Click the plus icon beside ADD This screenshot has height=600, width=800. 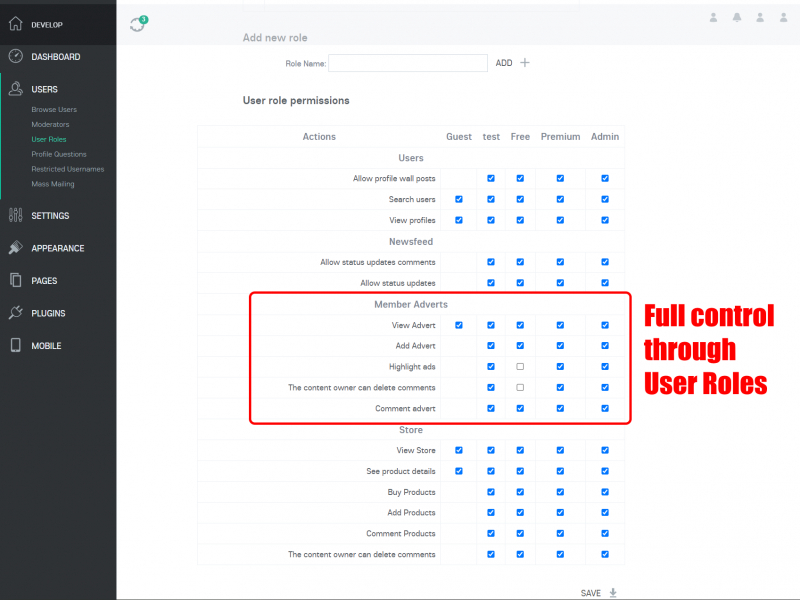tap(525, 63)
